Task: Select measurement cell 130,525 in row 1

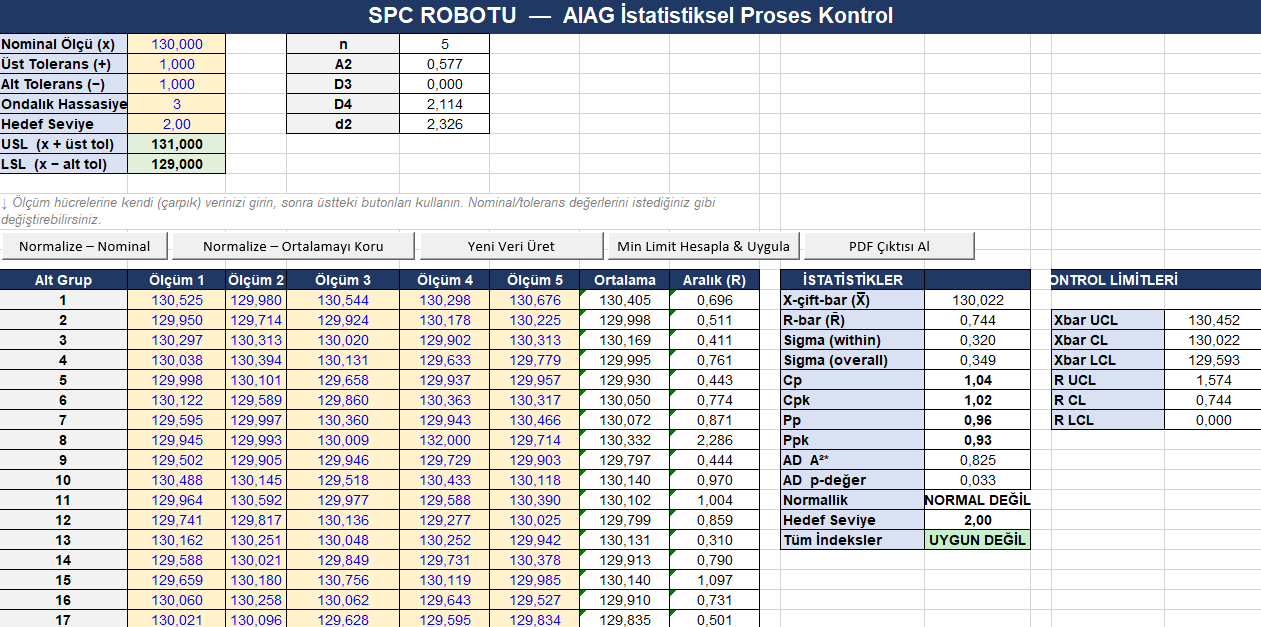Action: pyautogui.click(x=177, y=300)
